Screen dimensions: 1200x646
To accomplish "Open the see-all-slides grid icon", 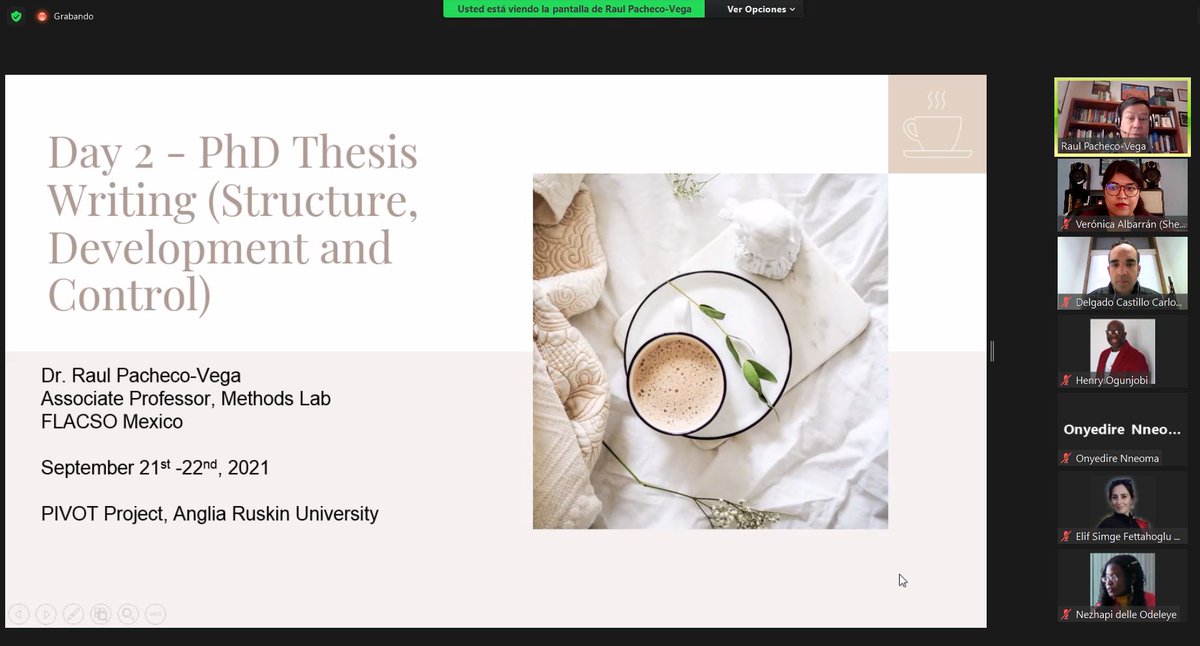I will tap(100, 614).
